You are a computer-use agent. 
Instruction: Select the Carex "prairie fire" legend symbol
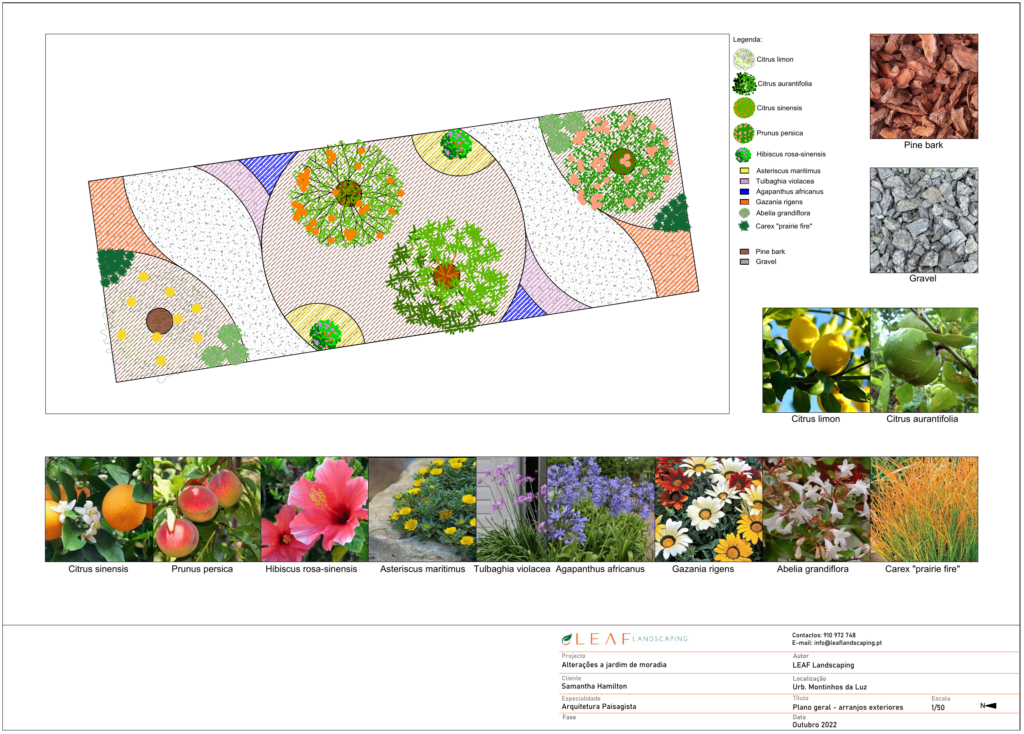tap(744, 226)
